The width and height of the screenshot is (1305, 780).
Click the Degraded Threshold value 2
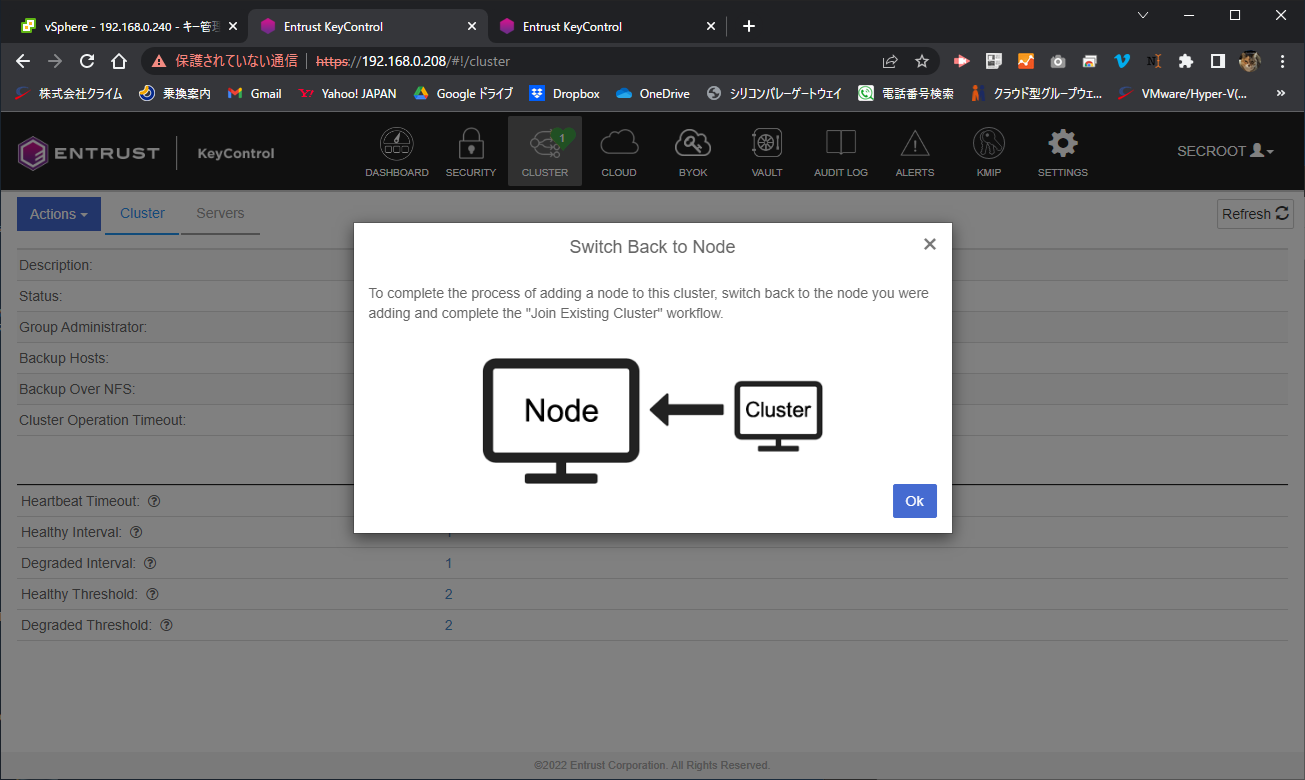tap(448, 625)
